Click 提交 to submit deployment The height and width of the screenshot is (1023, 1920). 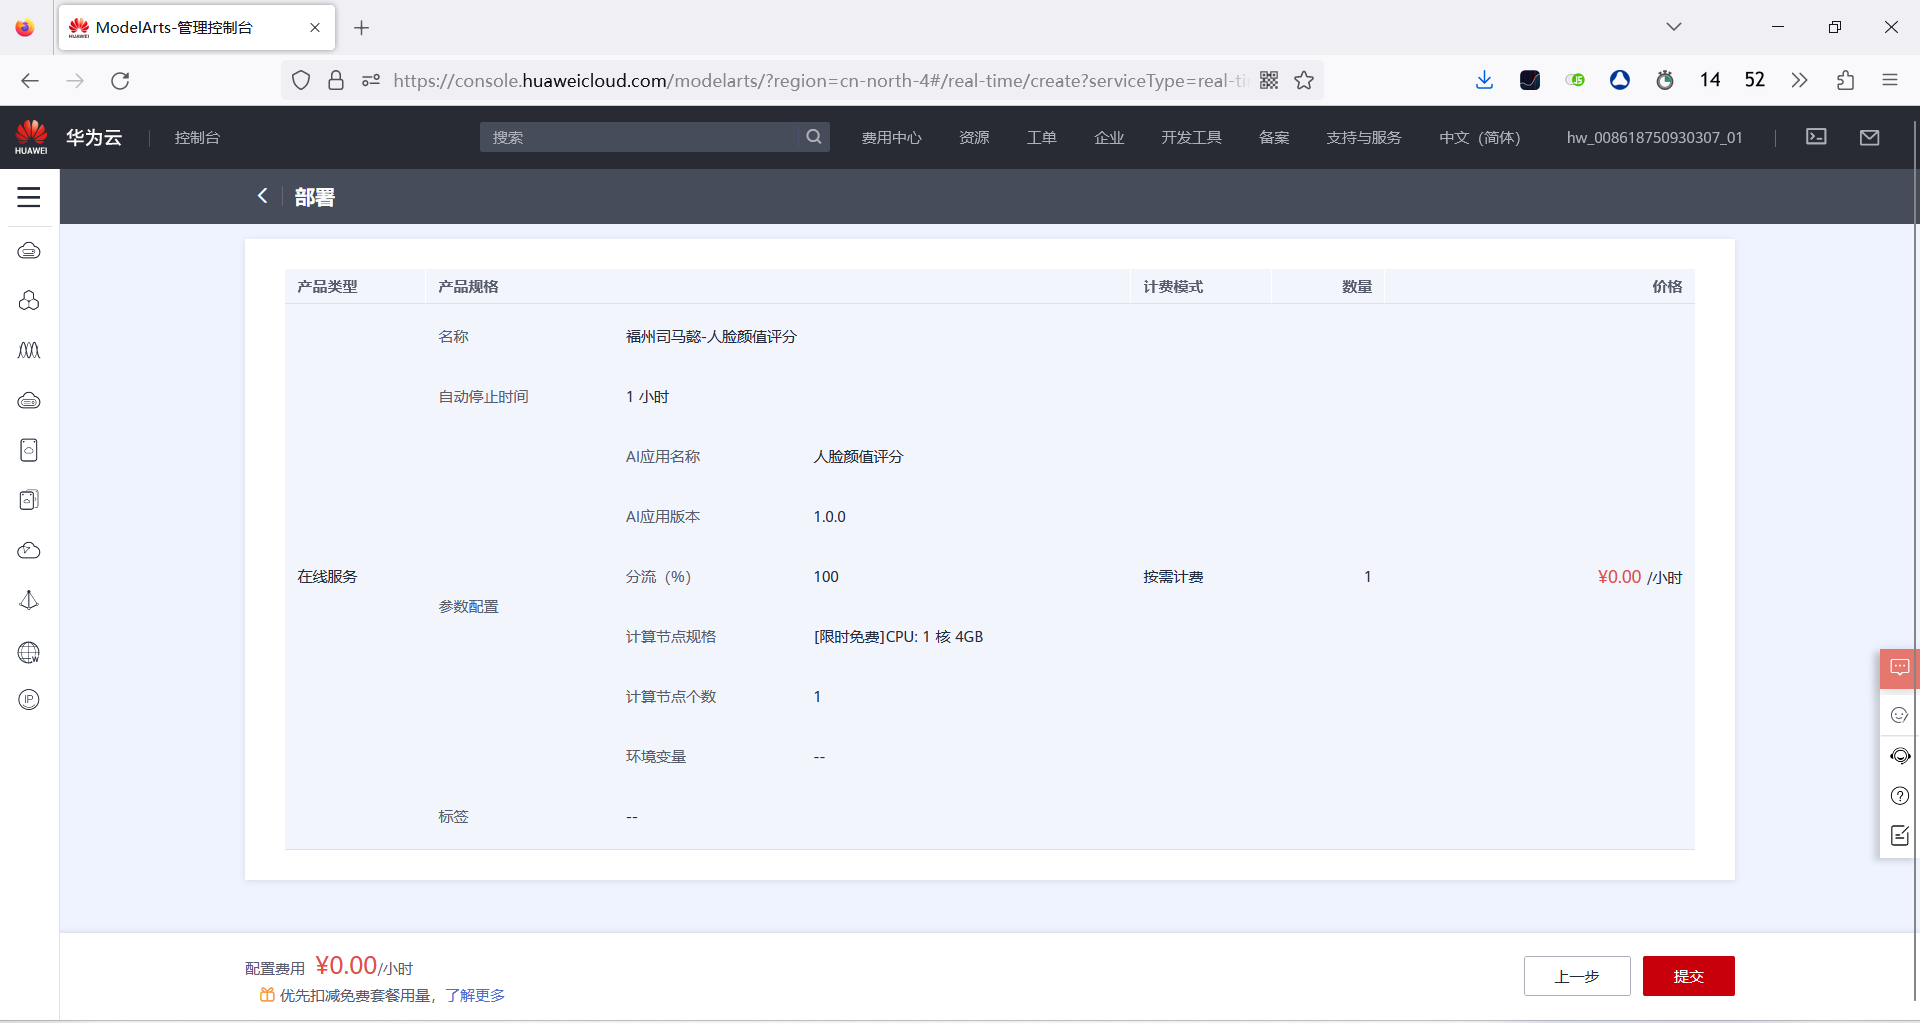pyautogui.click(x=1688, y=976)
